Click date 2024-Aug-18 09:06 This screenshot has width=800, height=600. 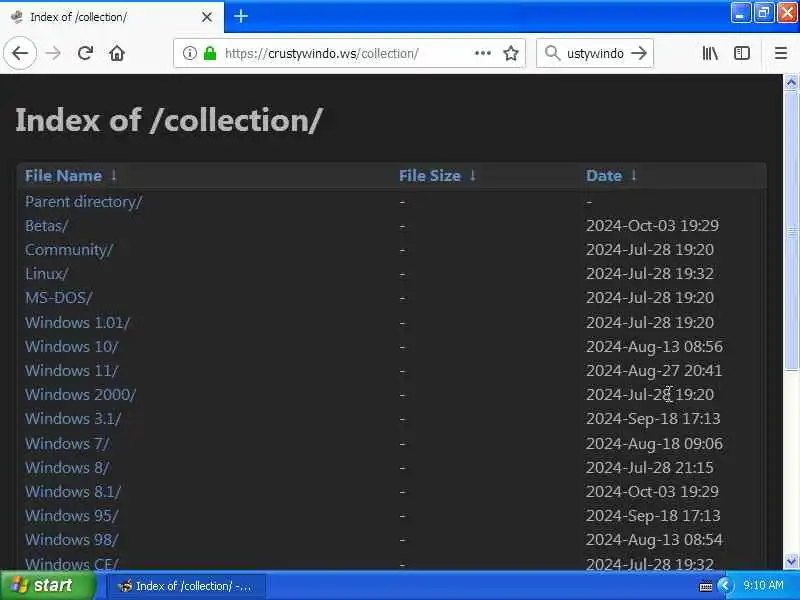pyautogui.click(x=654, y=443)
